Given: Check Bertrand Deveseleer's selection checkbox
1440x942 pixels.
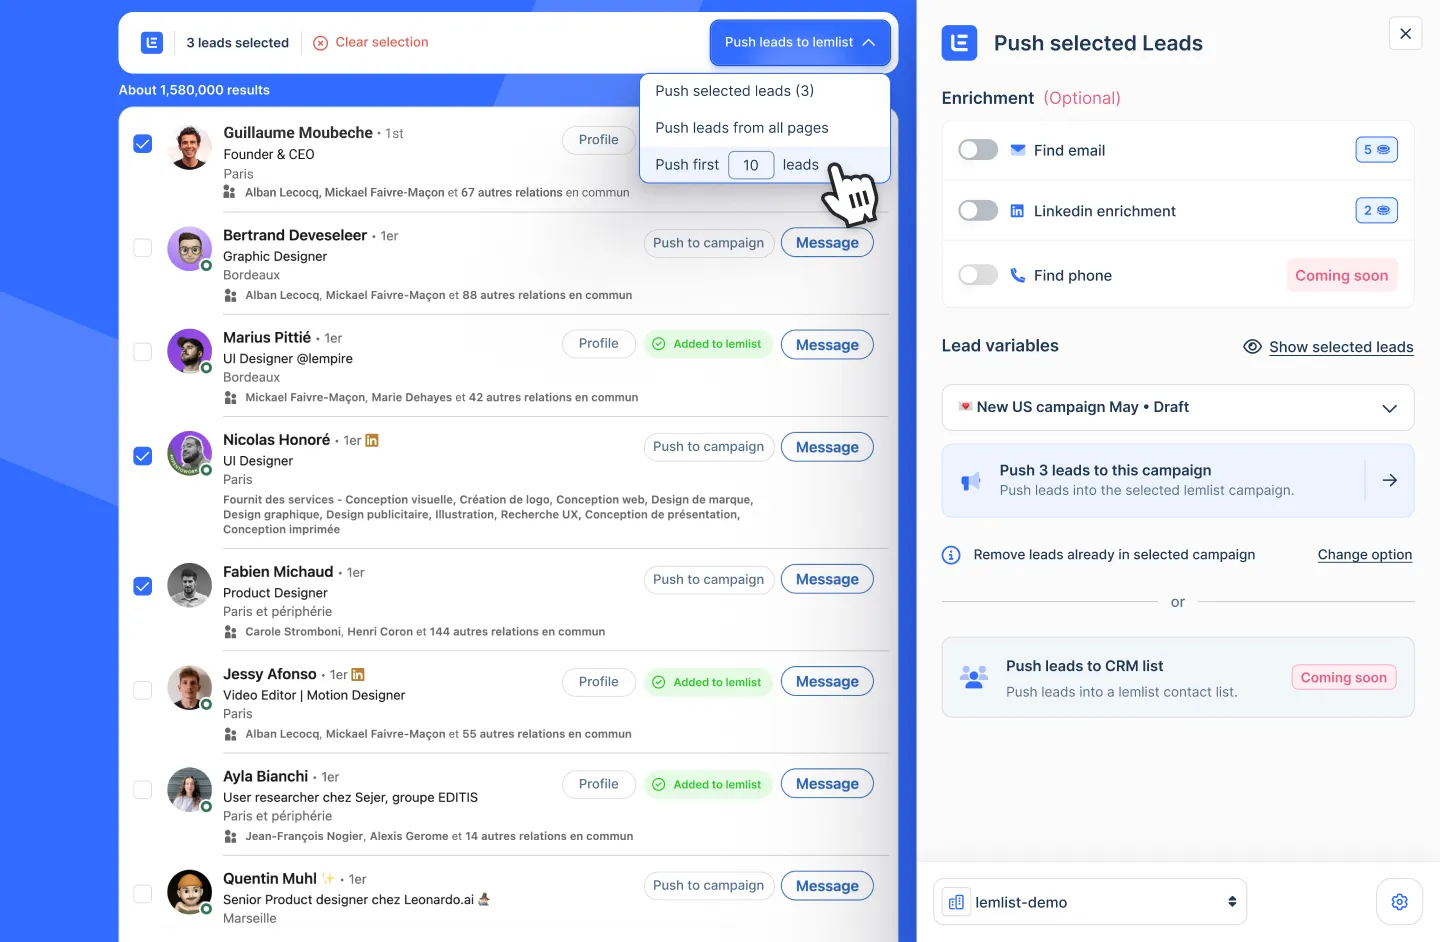Looking at the screenshot, I should [142, 247].
